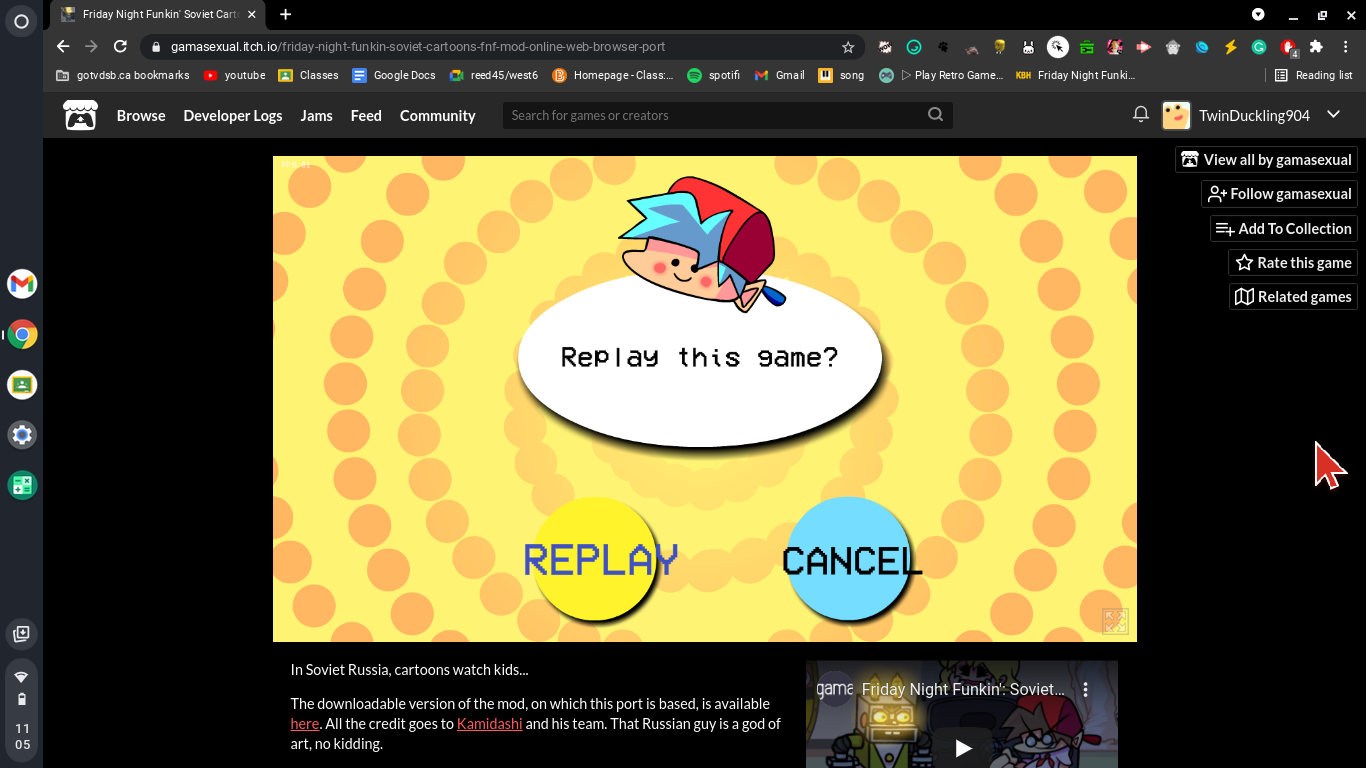Open the pink video camera extension
This screenshot has width=1366, height=768.
pos(1144,47)
